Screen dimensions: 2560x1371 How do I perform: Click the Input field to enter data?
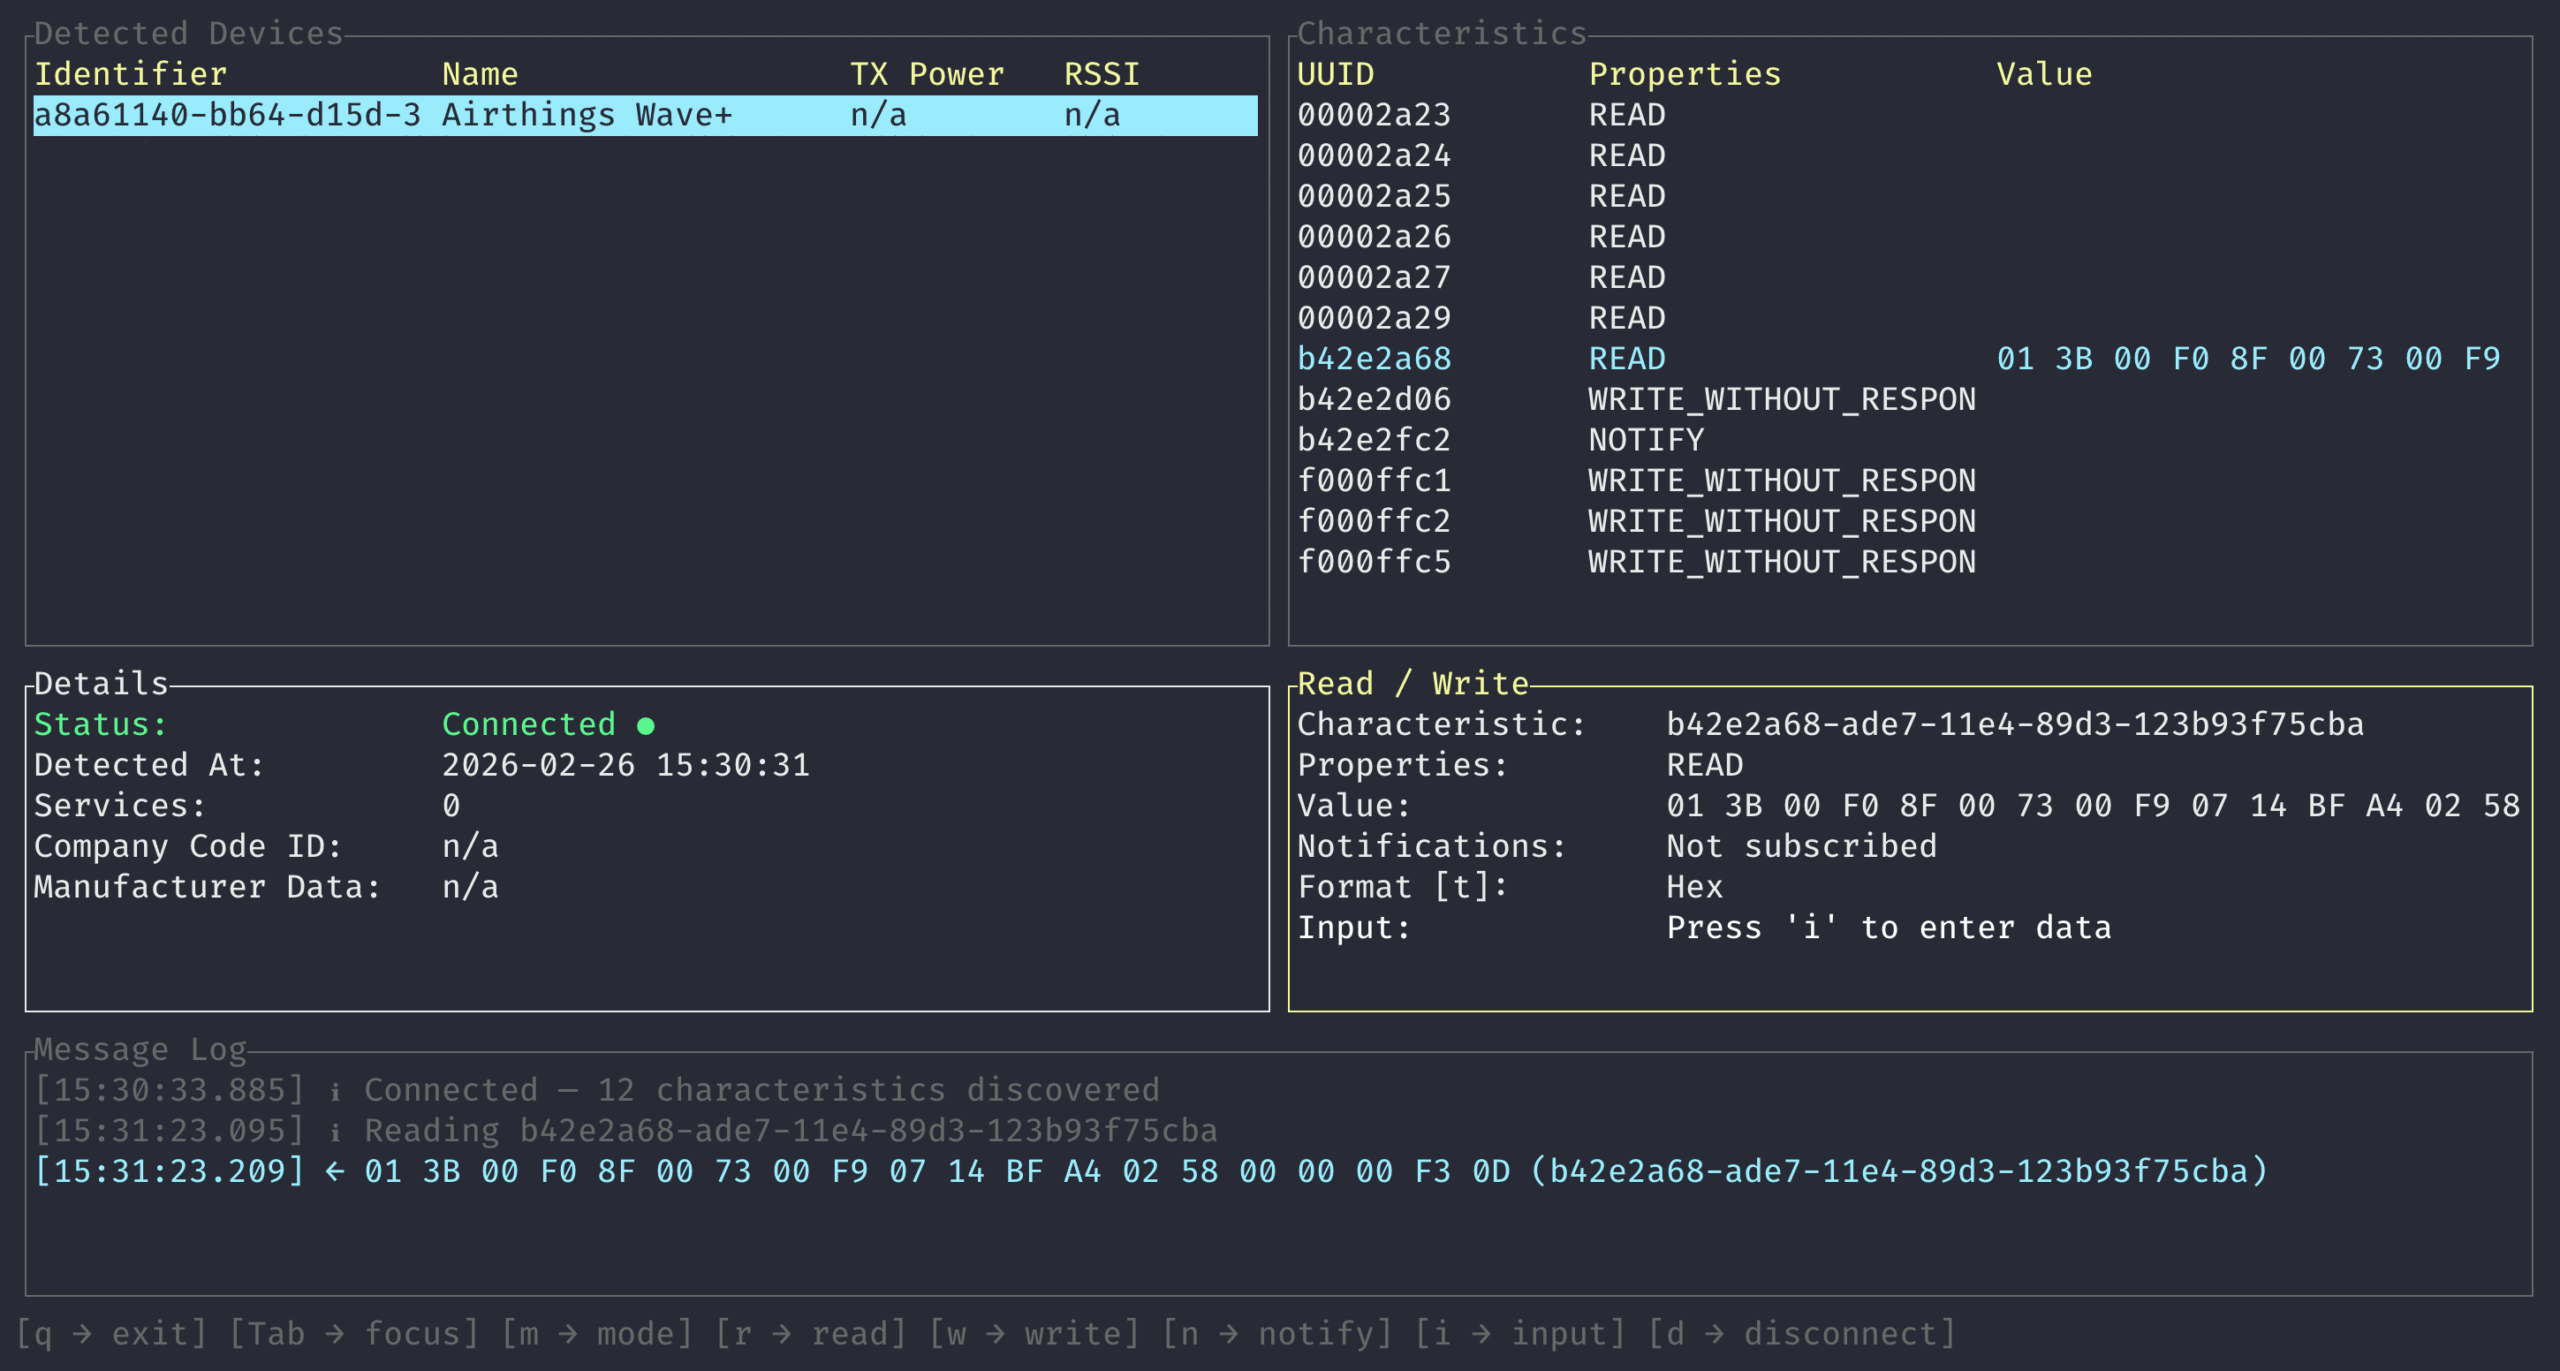coord(1888,928)
